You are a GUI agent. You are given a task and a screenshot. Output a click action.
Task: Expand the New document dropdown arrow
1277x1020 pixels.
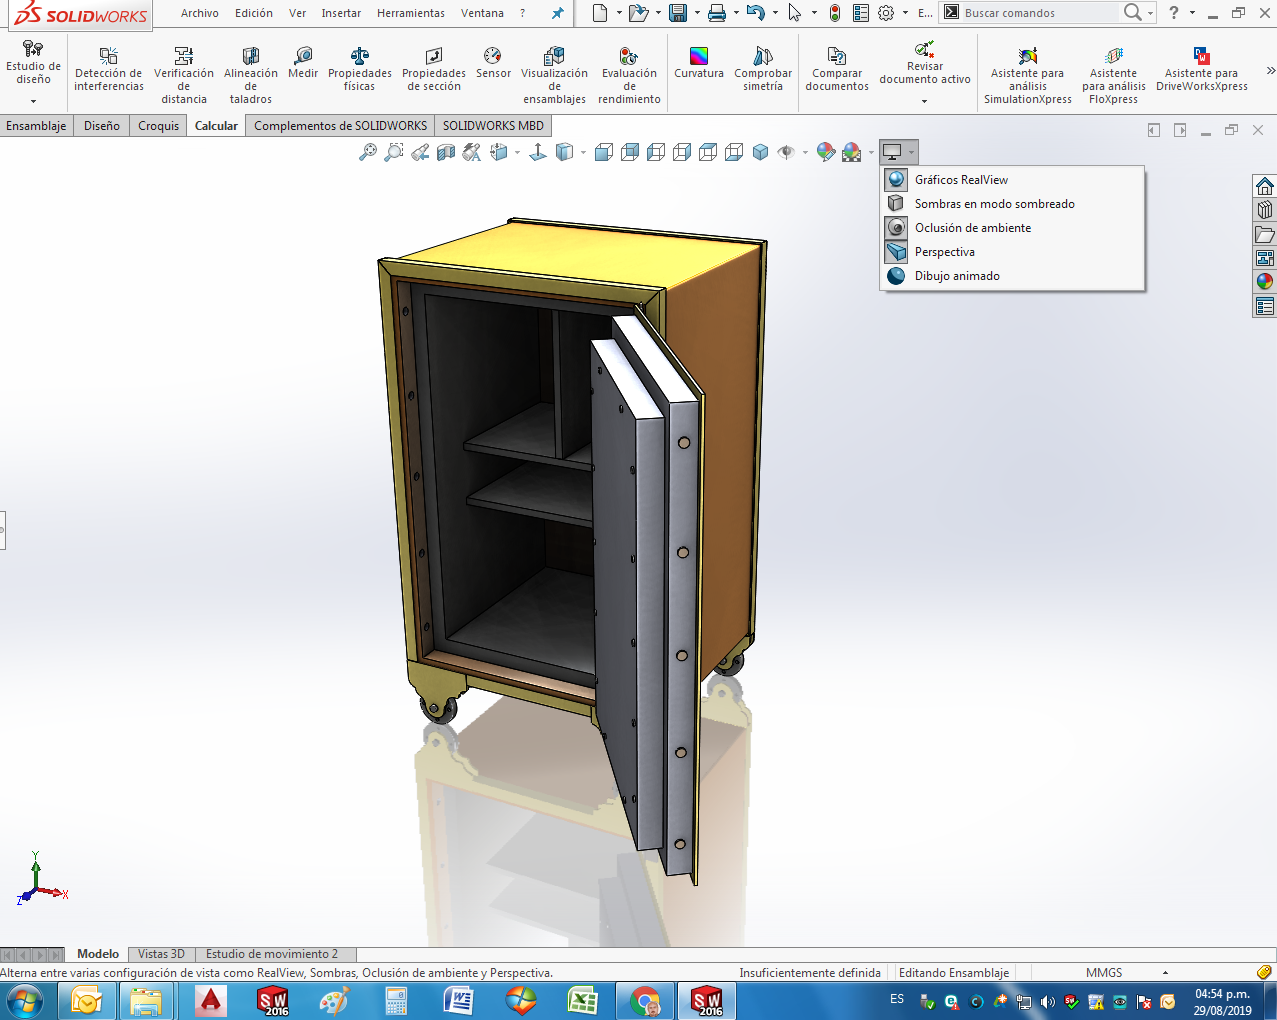(619, 13)
